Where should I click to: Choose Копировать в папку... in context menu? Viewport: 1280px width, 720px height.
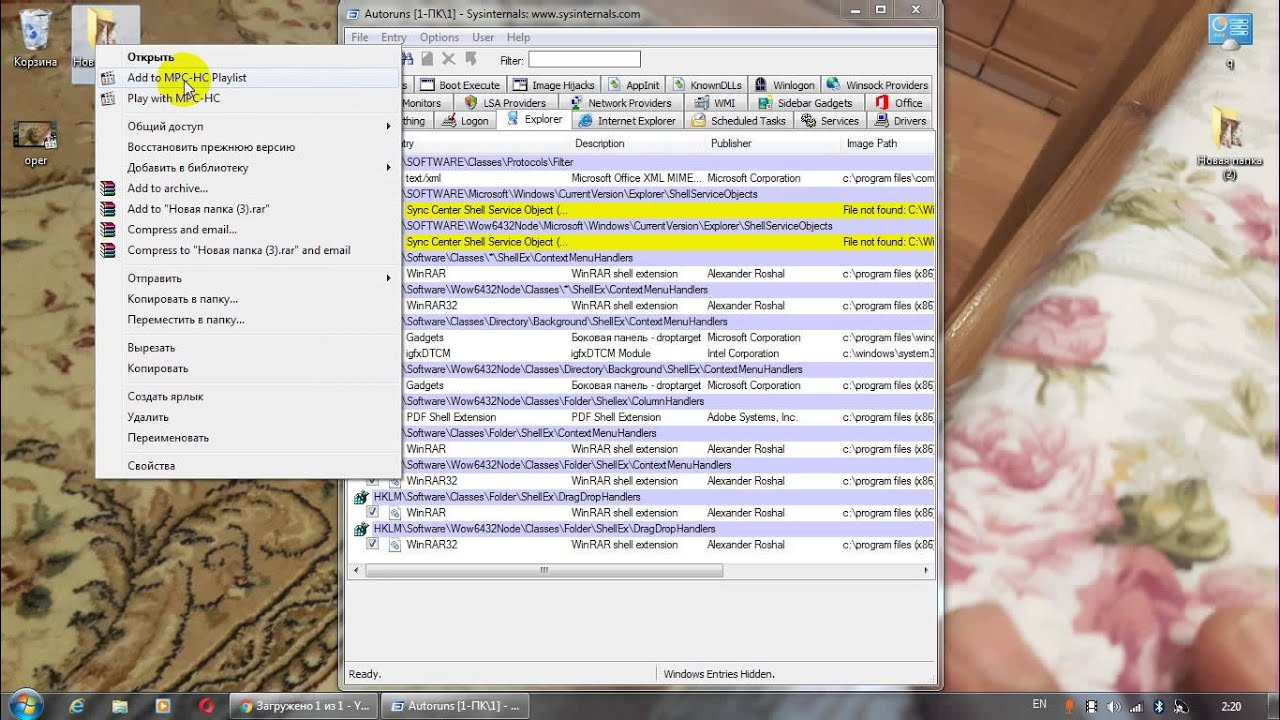(248, 299)
